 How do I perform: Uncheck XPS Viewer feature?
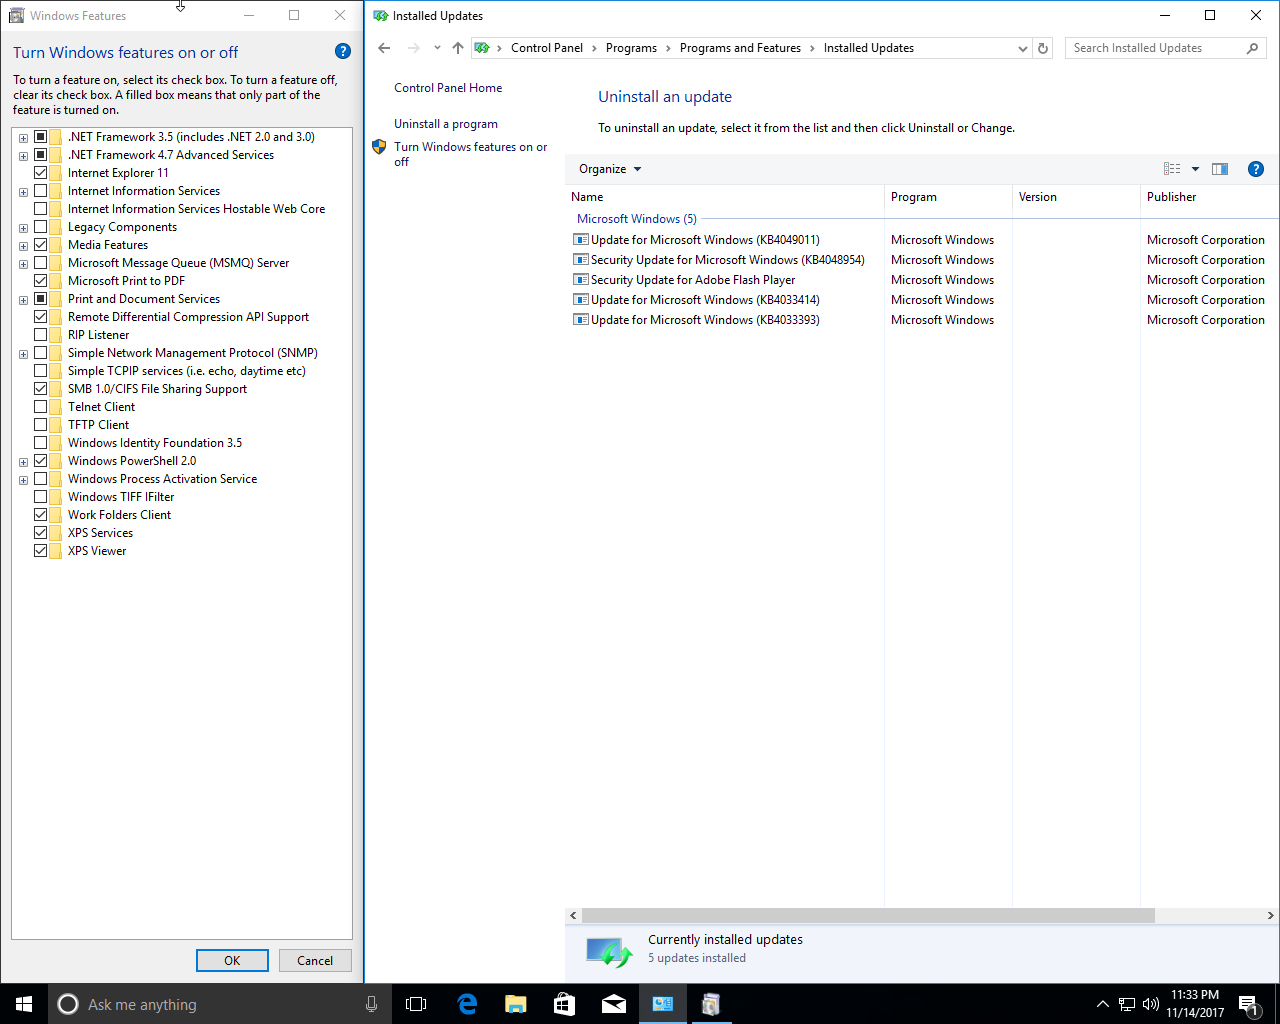tap(41, 551)
